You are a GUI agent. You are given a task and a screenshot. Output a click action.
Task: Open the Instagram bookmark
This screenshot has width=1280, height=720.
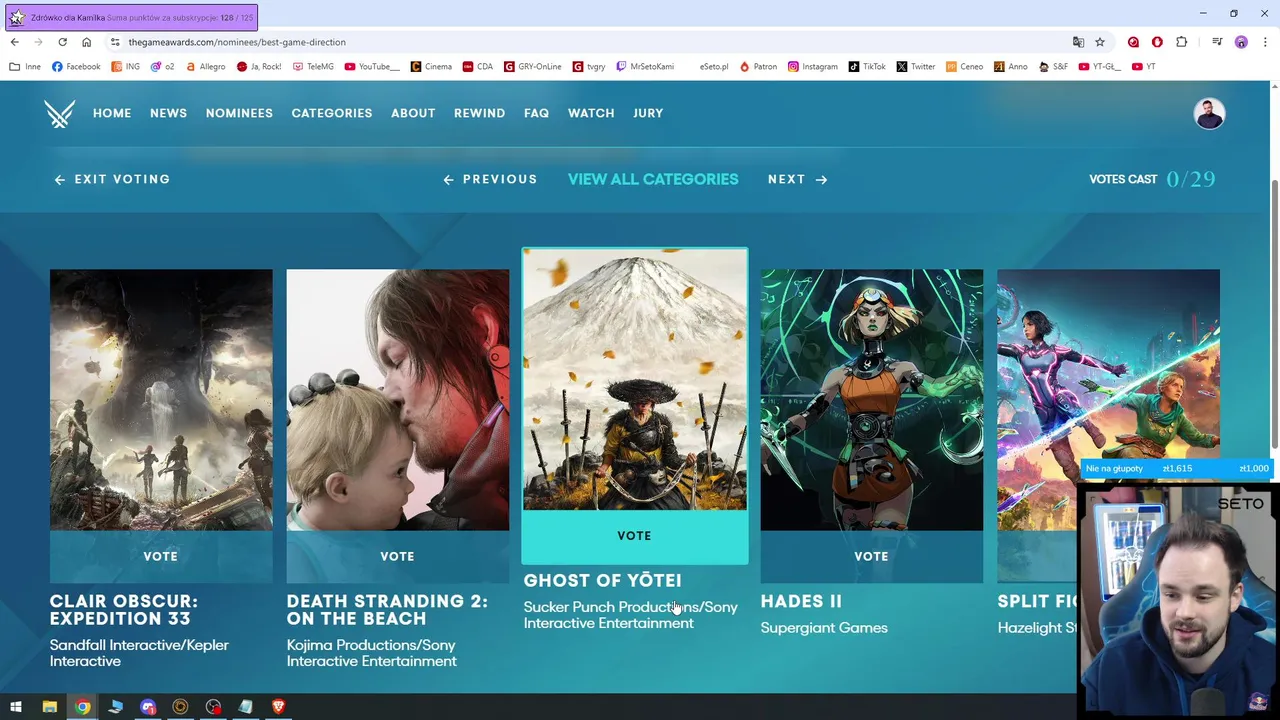pyautogui.click(x=813, y=67)
